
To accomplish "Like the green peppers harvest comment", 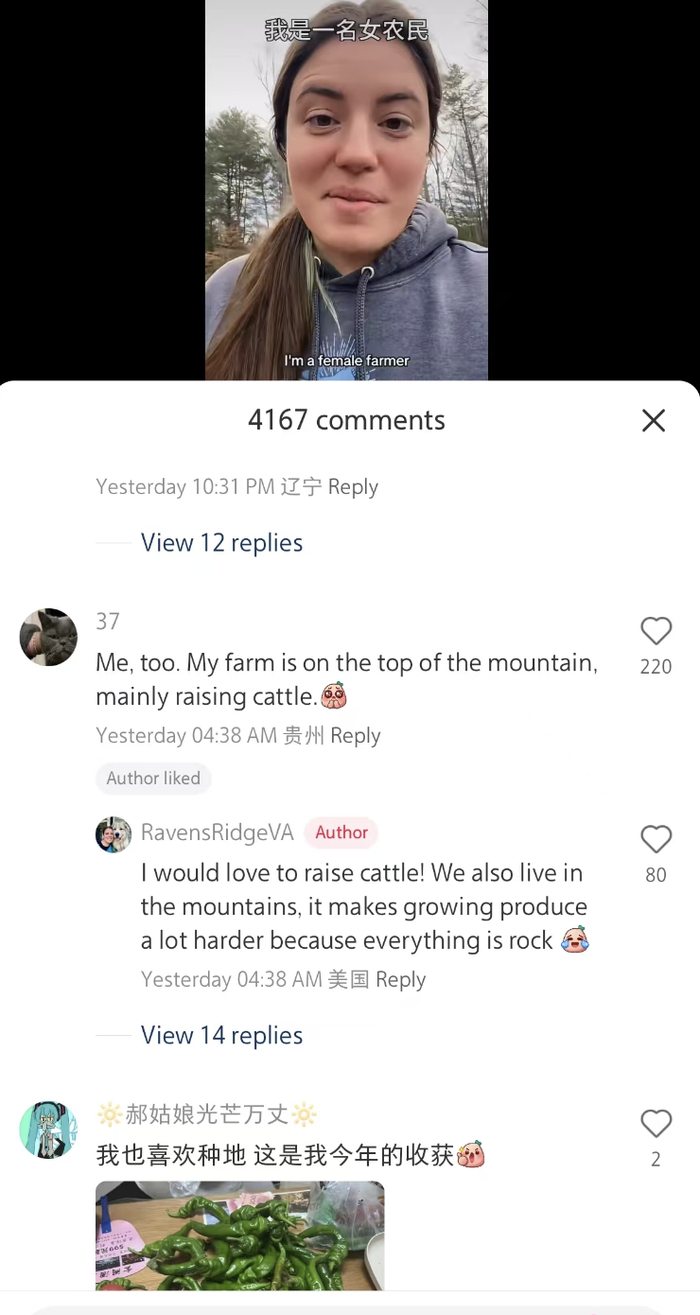I will point(656,1125).
